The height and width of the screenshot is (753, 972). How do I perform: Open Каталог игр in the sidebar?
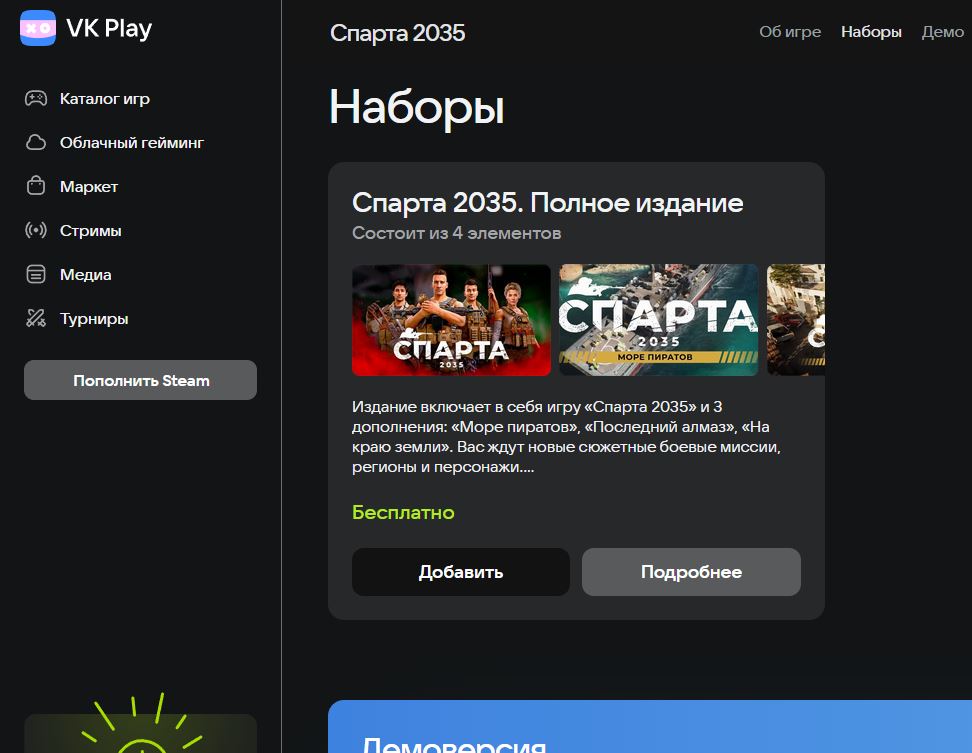105,99
